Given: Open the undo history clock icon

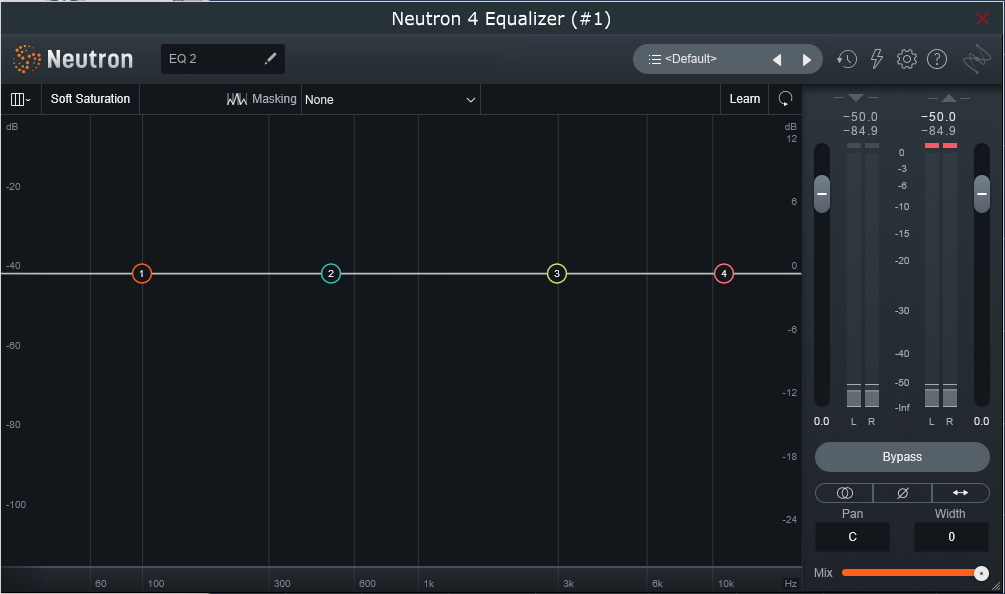Looking at the screenshot, I should coord(847,59).
